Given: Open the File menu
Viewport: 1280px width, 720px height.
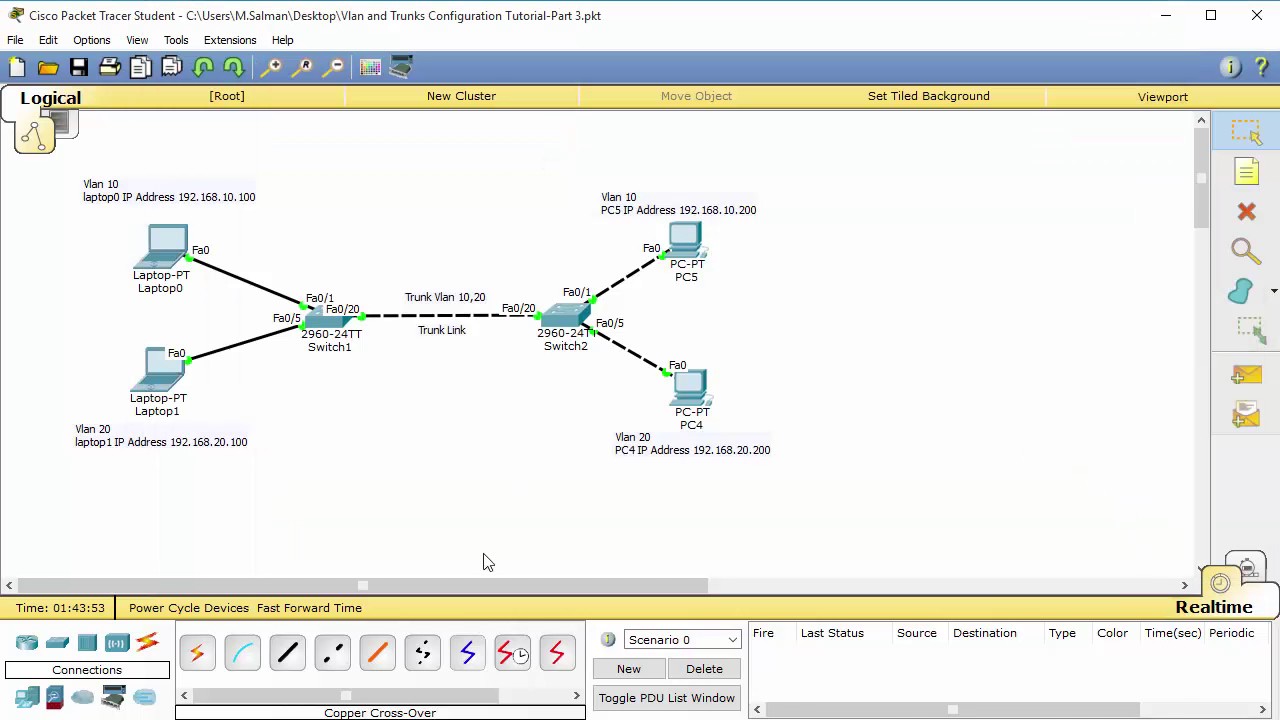Looking at the screenshot, I should pos(15,40).
